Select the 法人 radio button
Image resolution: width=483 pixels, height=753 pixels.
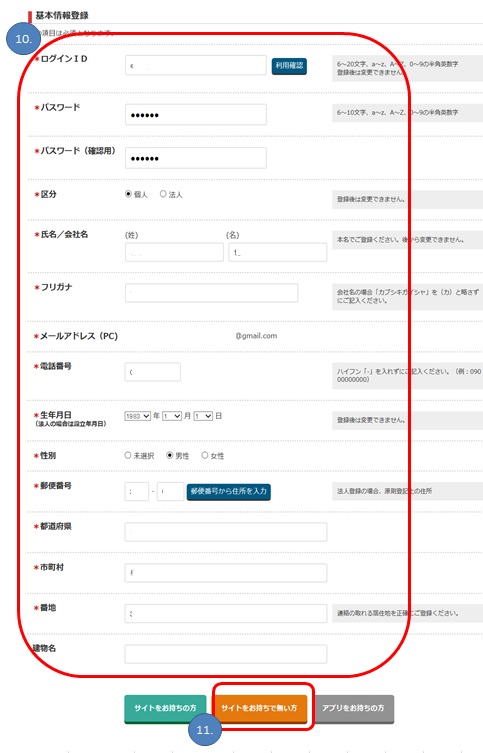(x=163, y=194)
